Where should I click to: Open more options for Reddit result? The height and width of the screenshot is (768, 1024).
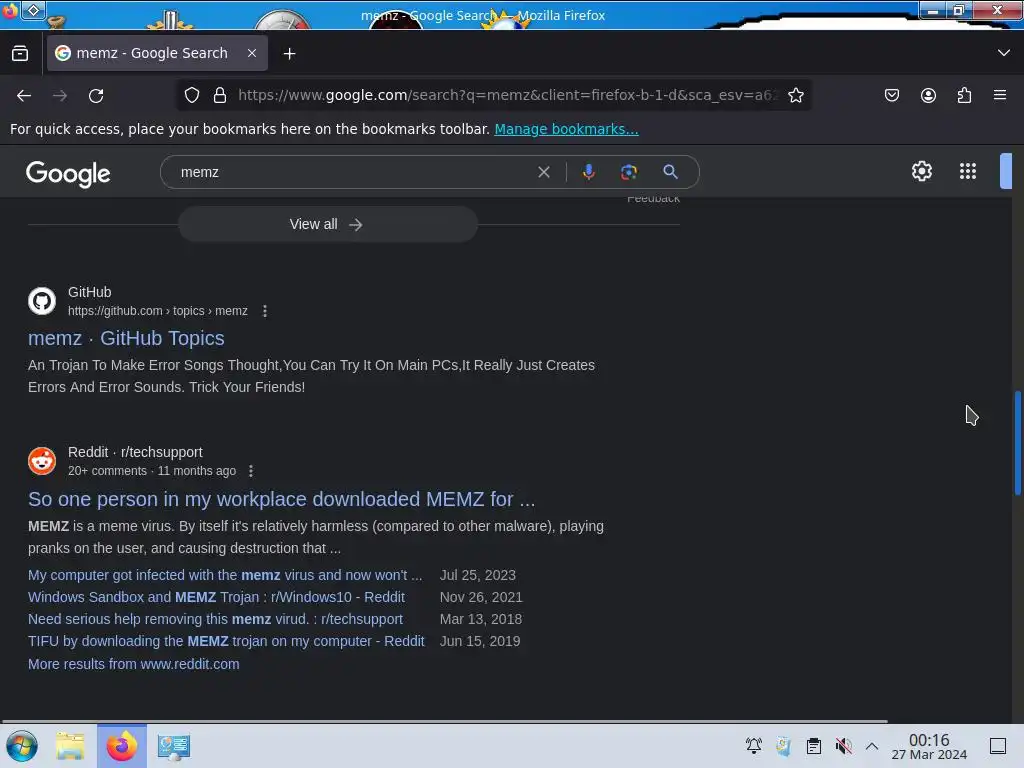tap(251, 471)
